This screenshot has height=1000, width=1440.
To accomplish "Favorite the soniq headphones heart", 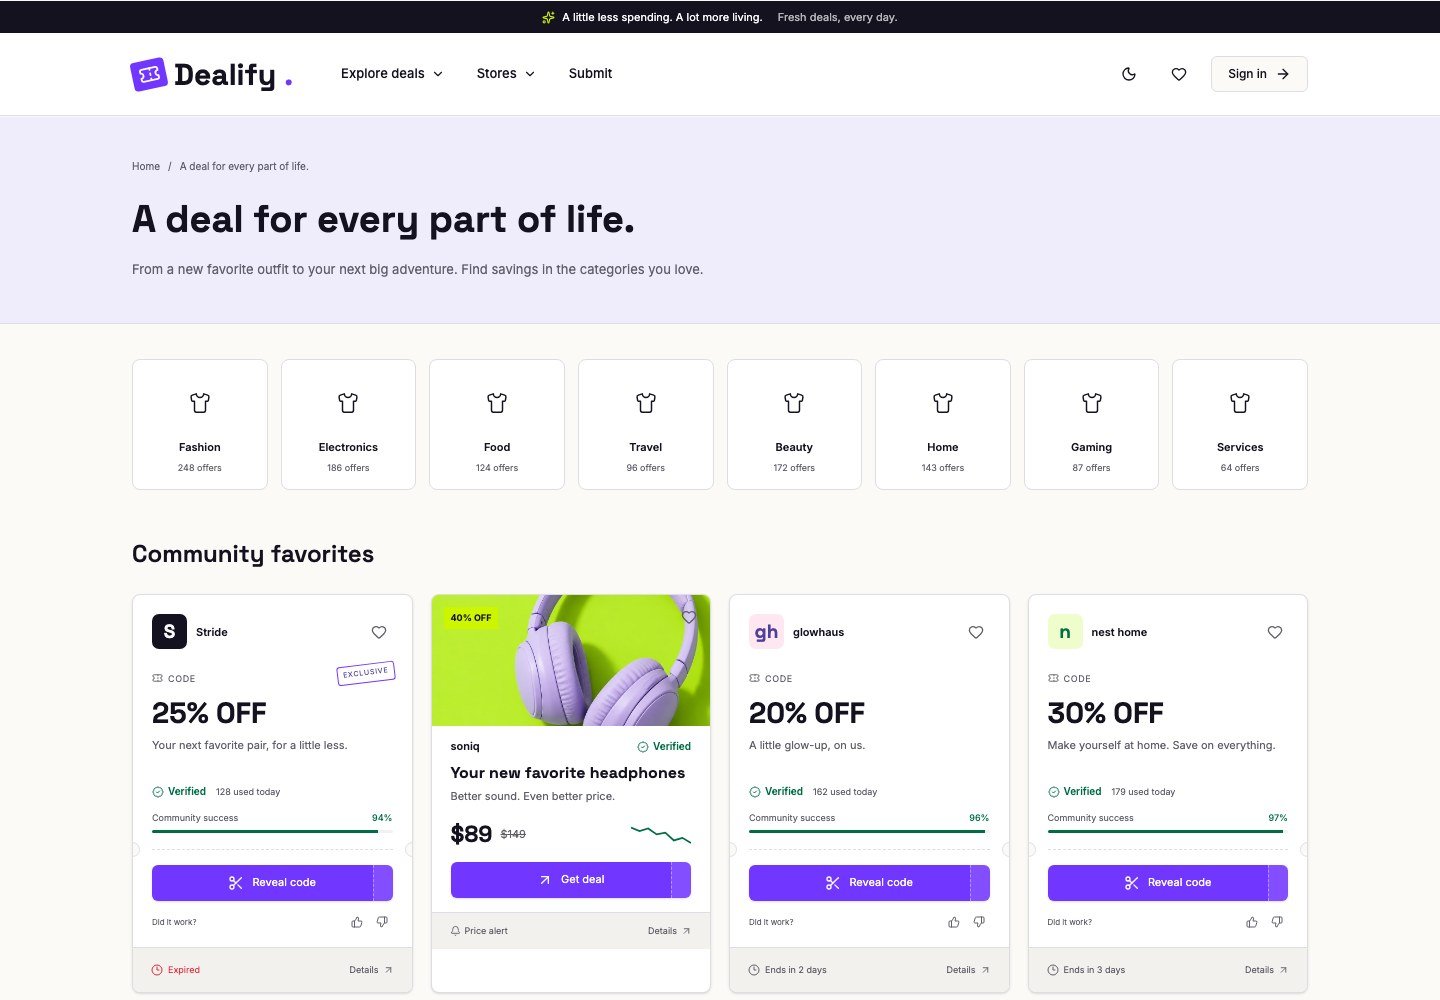I will pyautogui.click(x=689, y=616).
